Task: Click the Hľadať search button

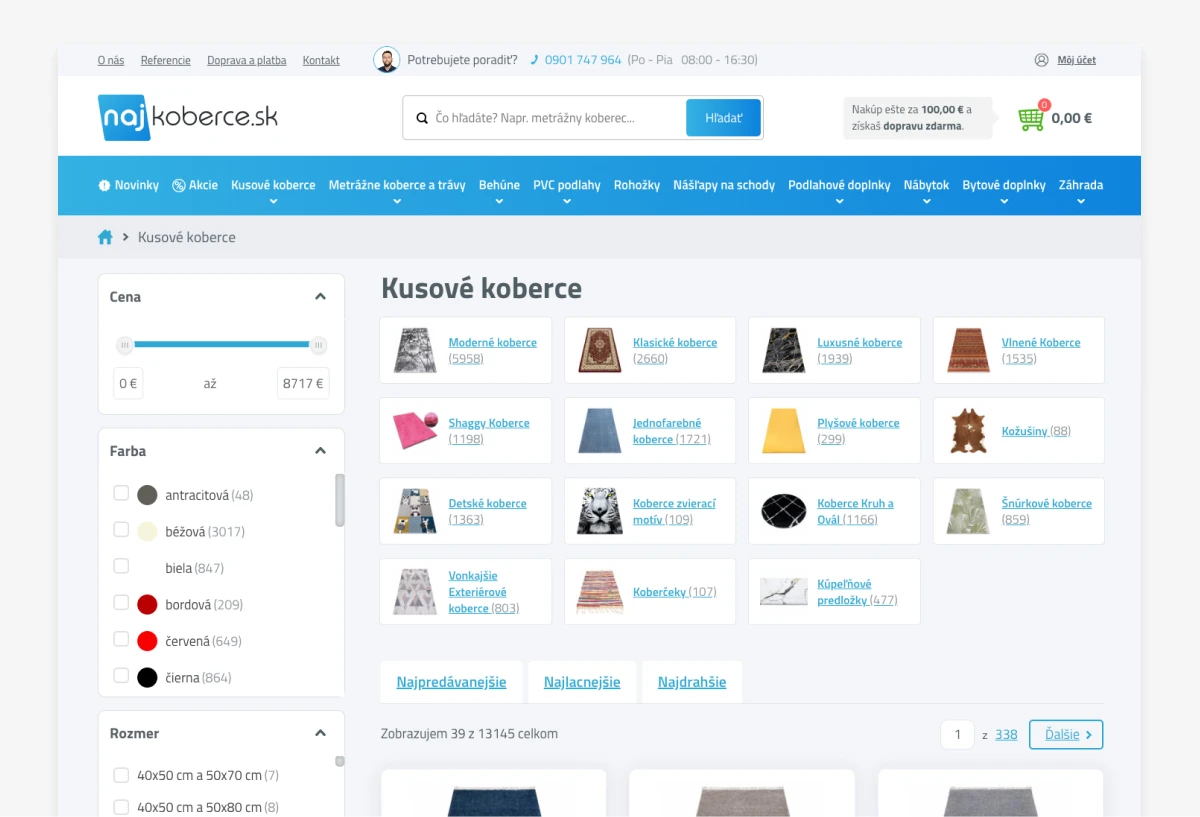Action: click(x=724, y=118)
